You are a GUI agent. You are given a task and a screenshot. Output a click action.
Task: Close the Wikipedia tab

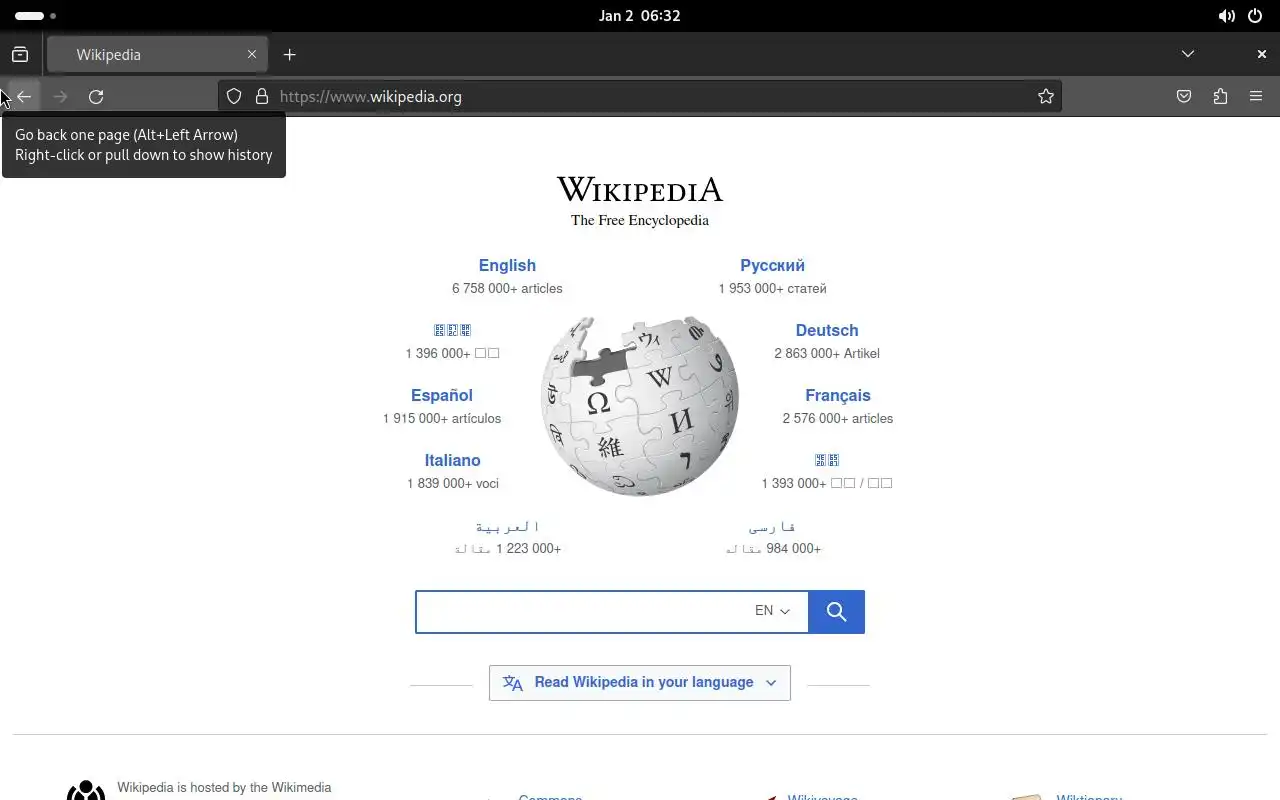[x=252, y=54]
